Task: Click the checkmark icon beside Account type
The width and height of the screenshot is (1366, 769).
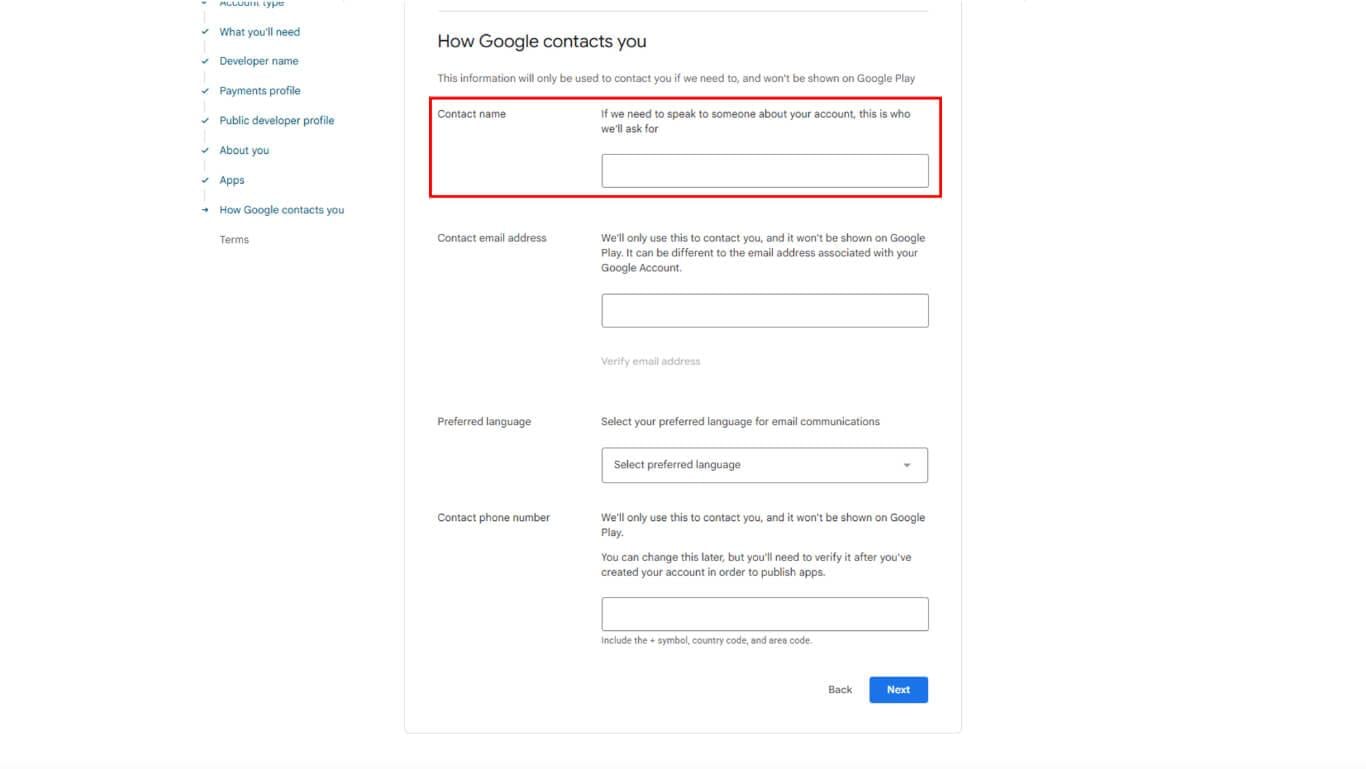Action: click(205, 4)
